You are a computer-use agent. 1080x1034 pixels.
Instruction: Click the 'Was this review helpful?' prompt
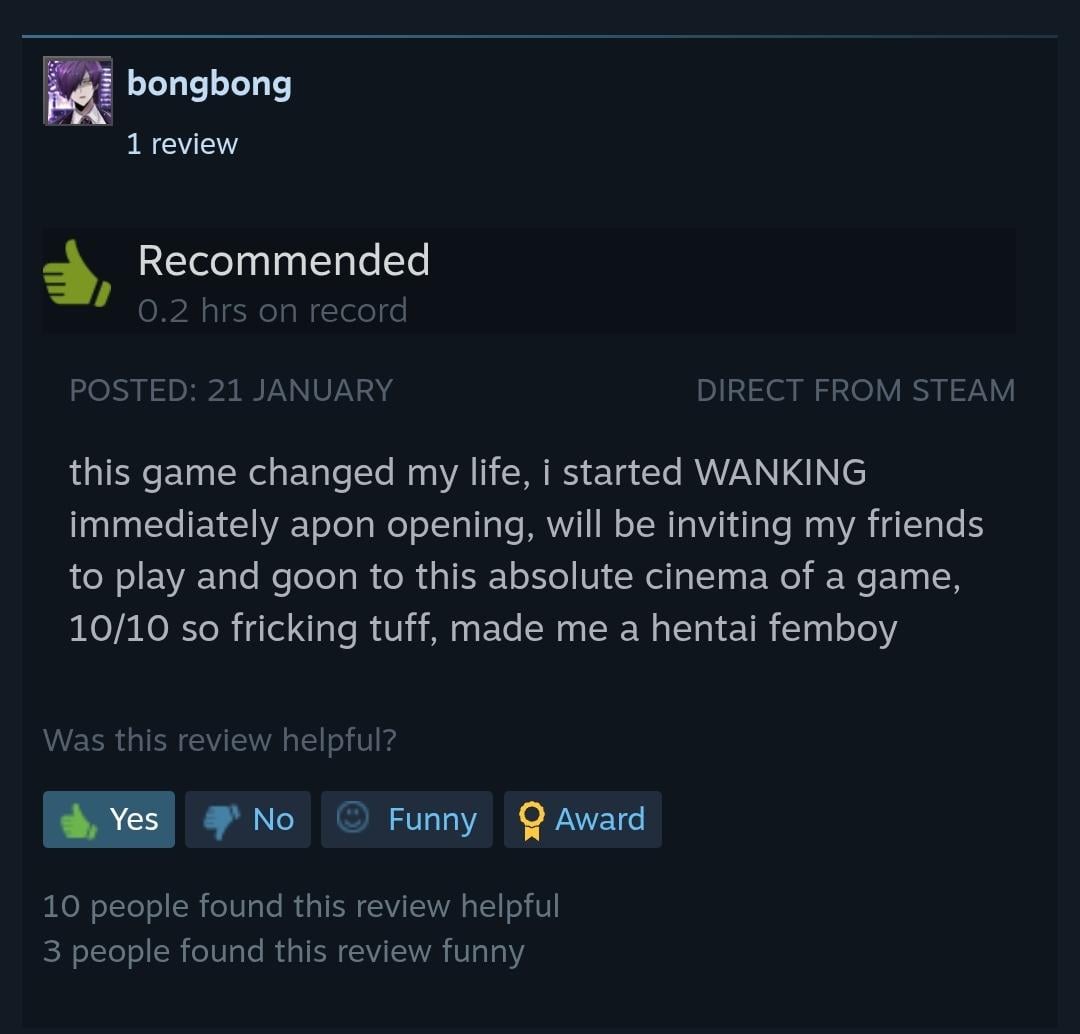(x=220, y=740)
